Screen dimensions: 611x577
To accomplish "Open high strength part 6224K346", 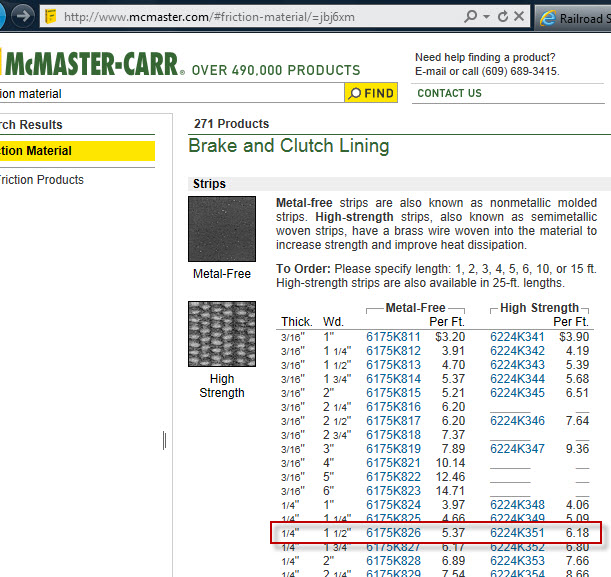I will click(x=517, y=421).
